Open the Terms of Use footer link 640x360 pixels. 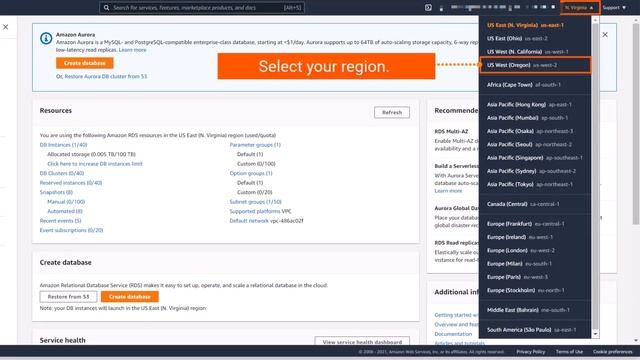(x=569, y=352)
